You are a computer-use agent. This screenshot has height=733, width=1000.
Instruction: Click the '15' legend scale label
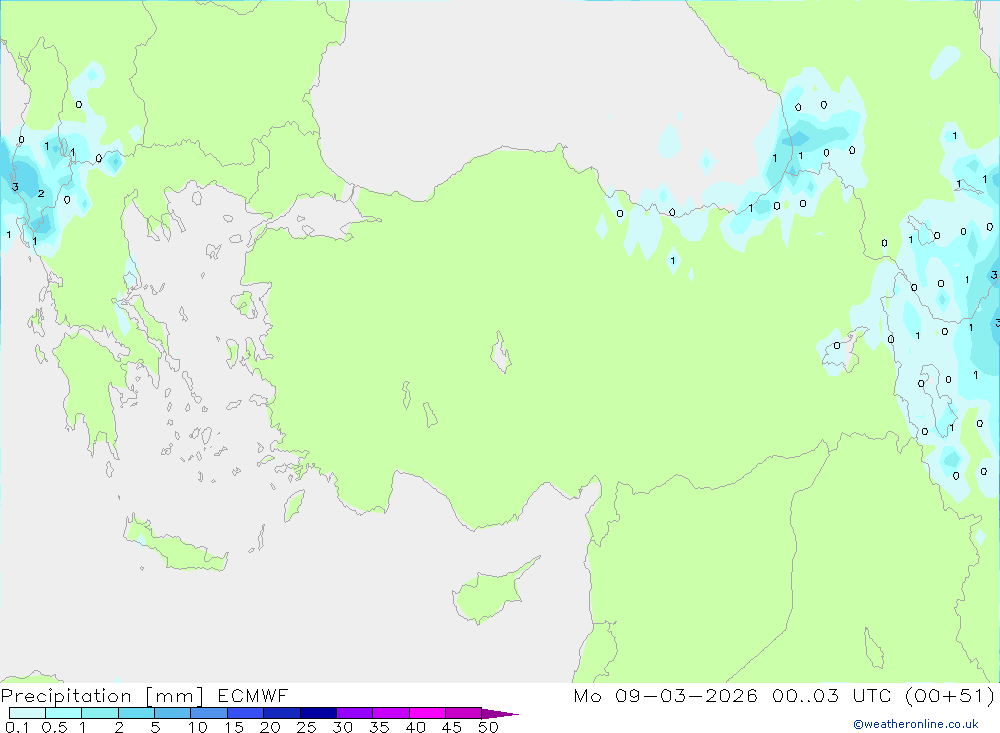tap(234, 727)
